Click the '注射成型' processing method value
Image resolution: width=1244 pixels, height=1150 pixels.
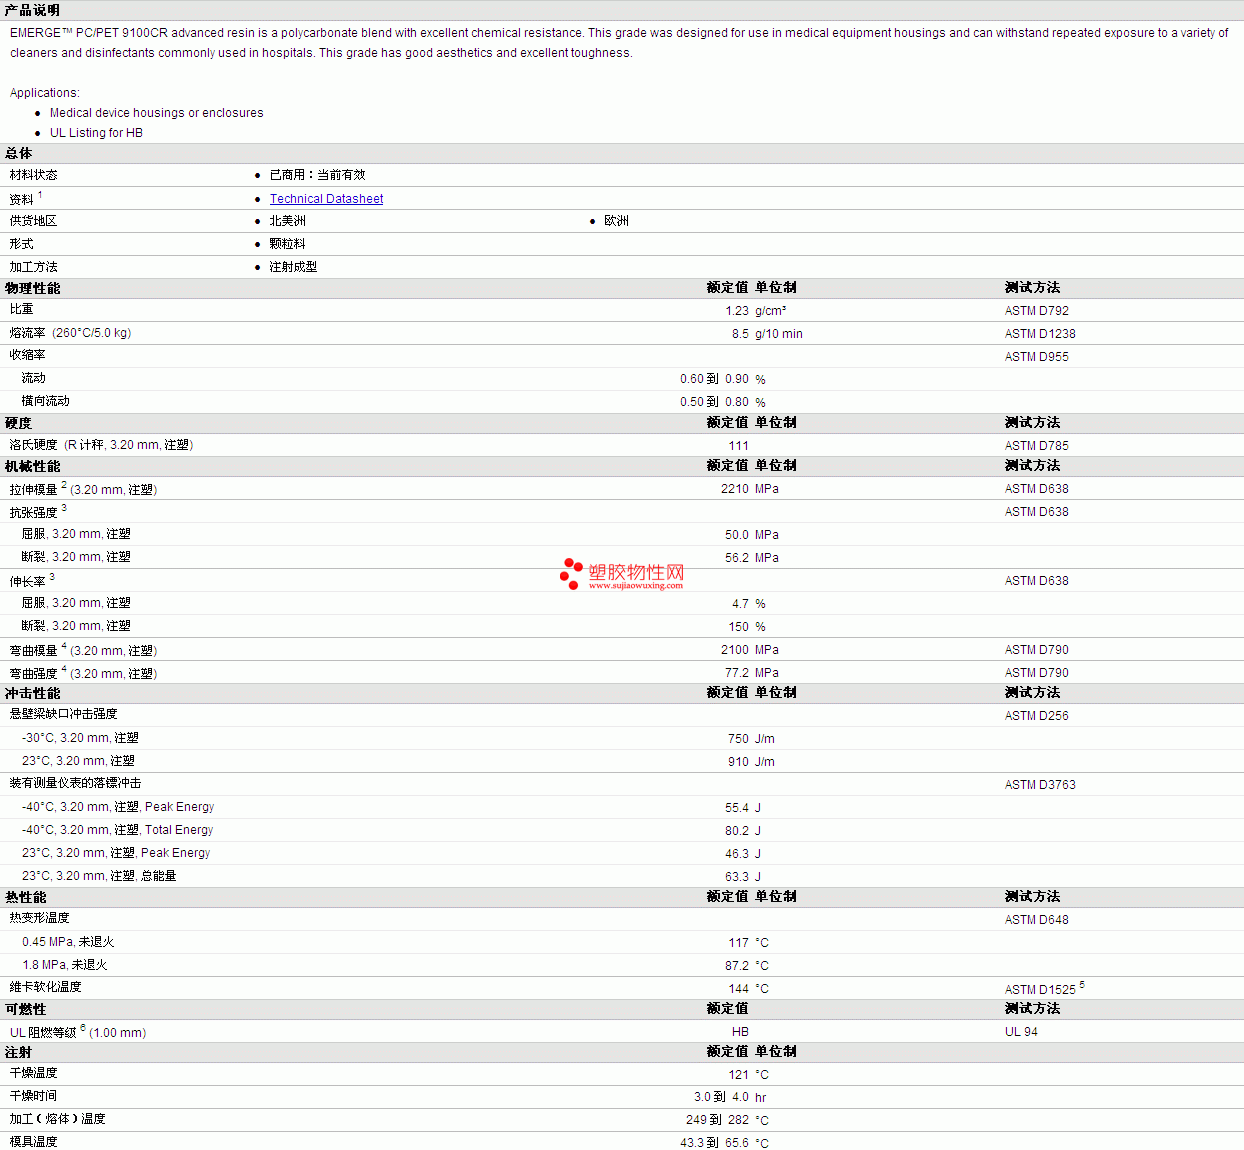293,267
